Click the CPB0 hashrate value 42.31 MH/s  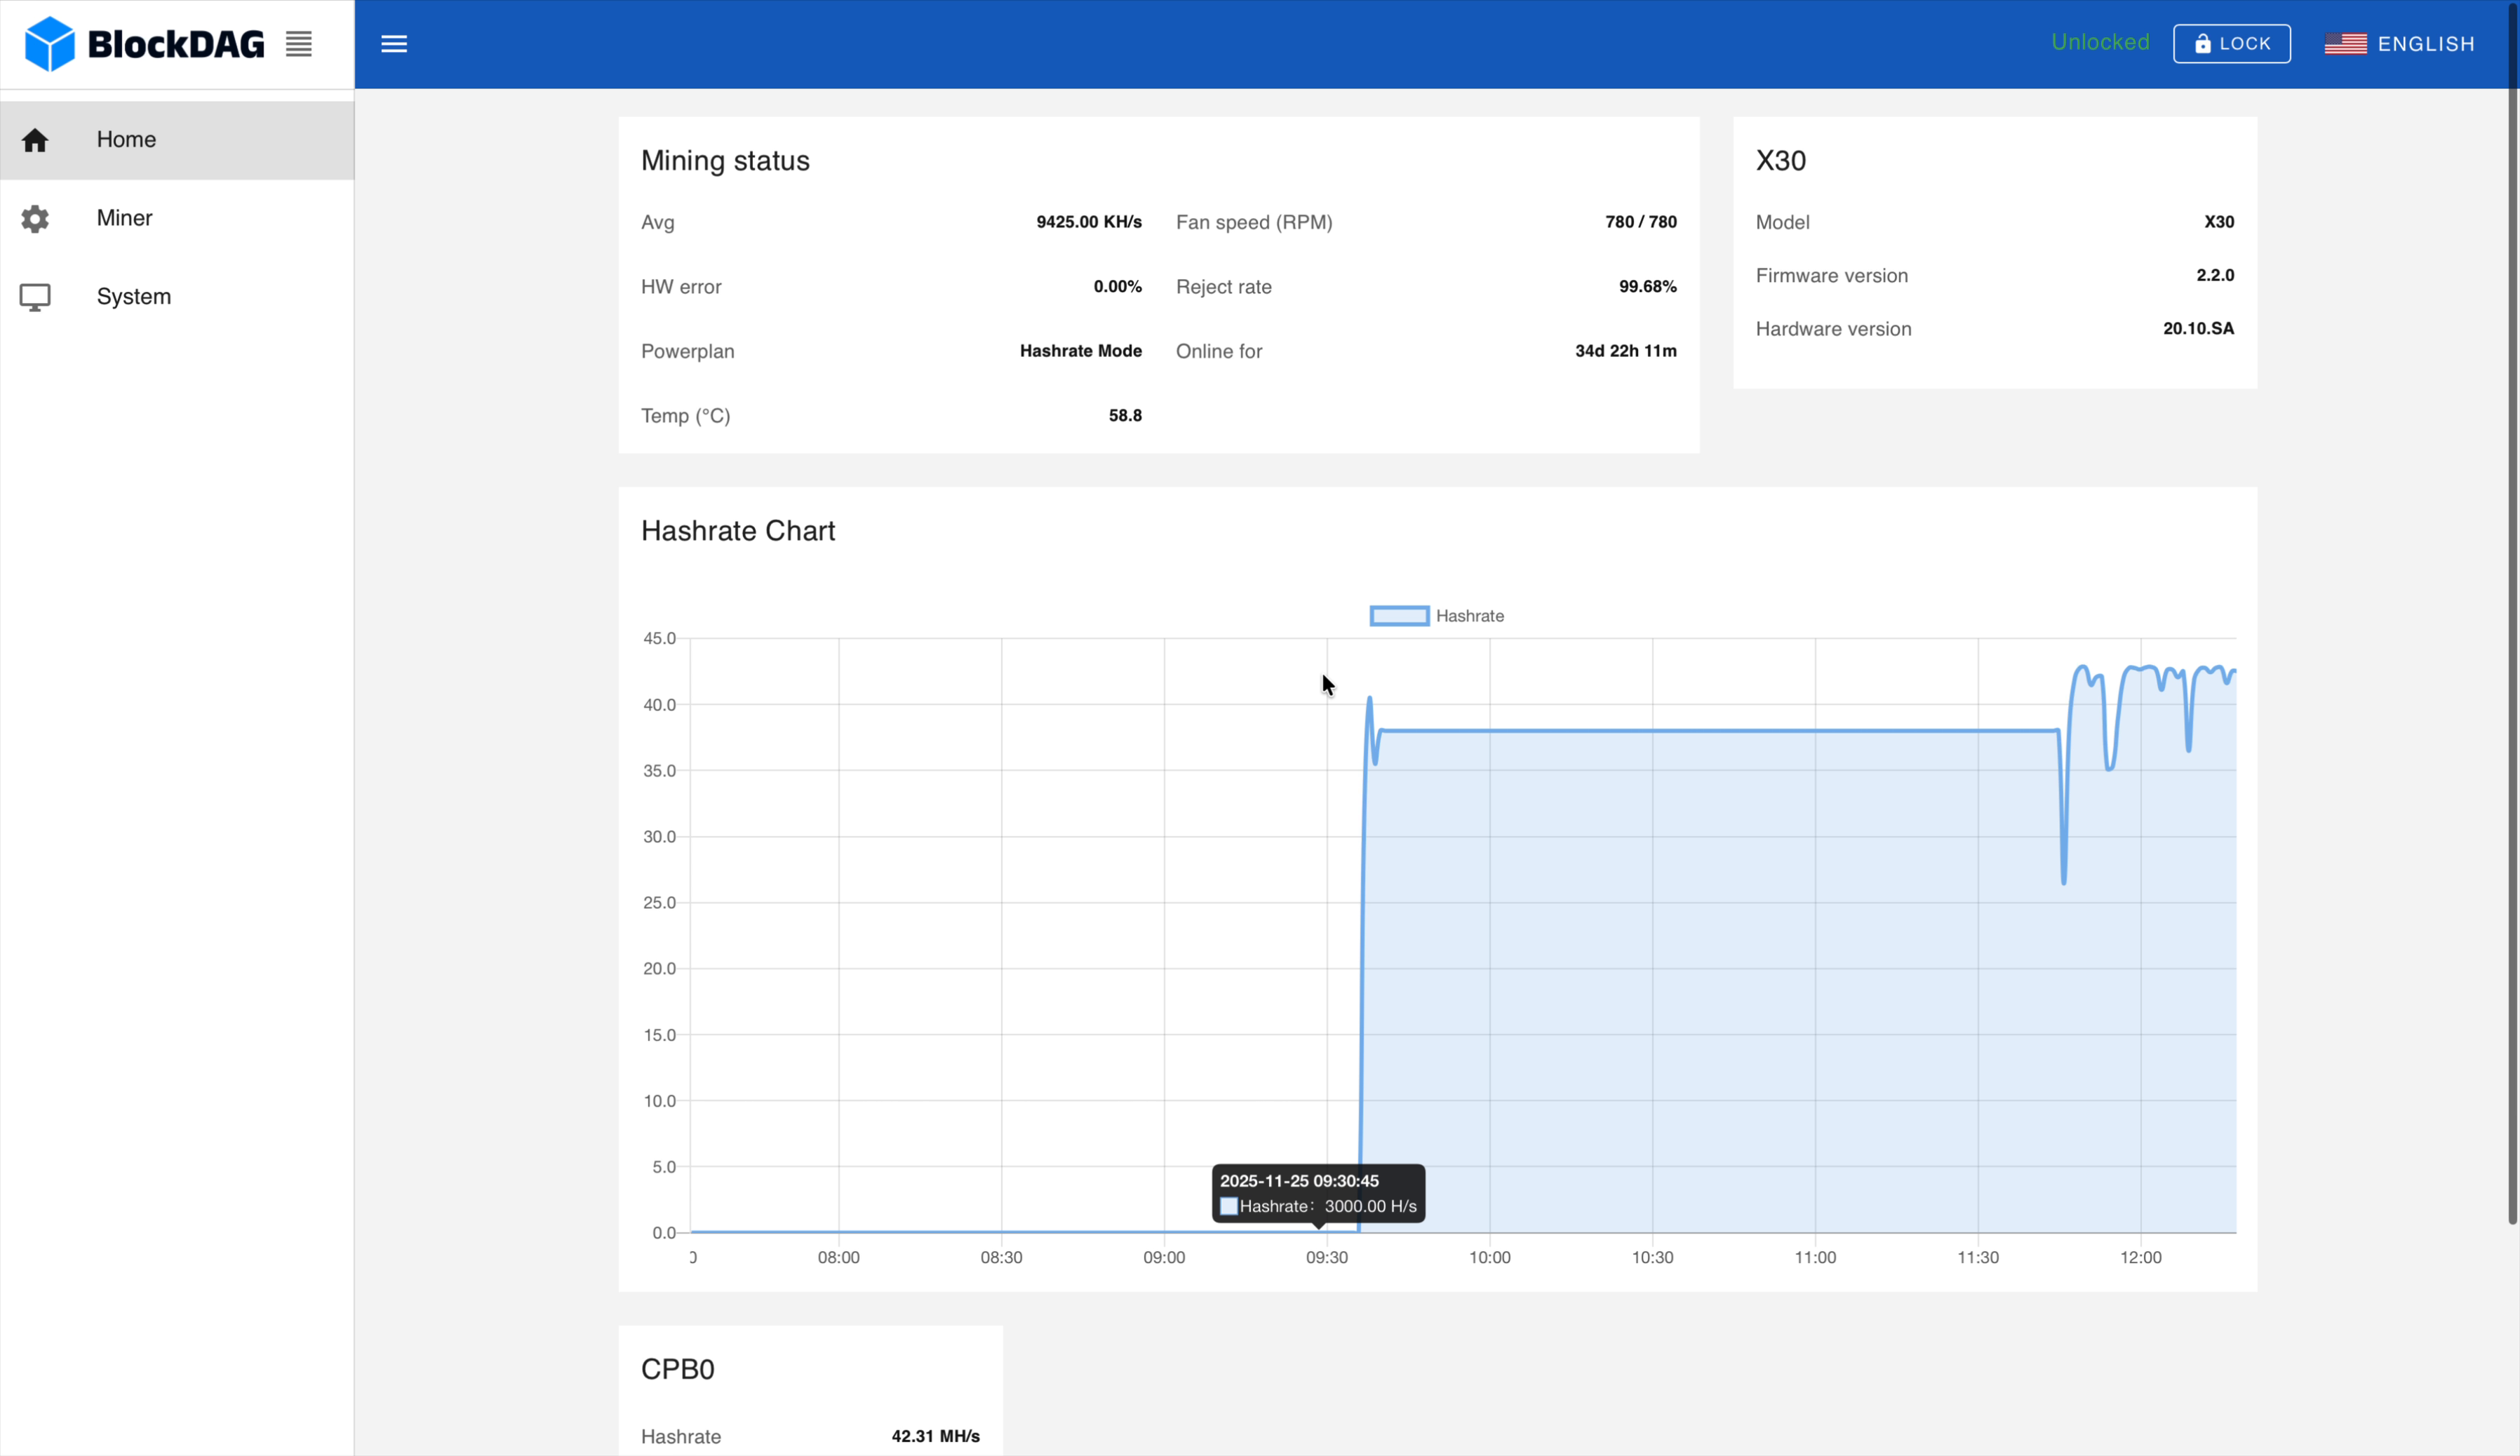pyautogui.click(x=935, y=1435)
